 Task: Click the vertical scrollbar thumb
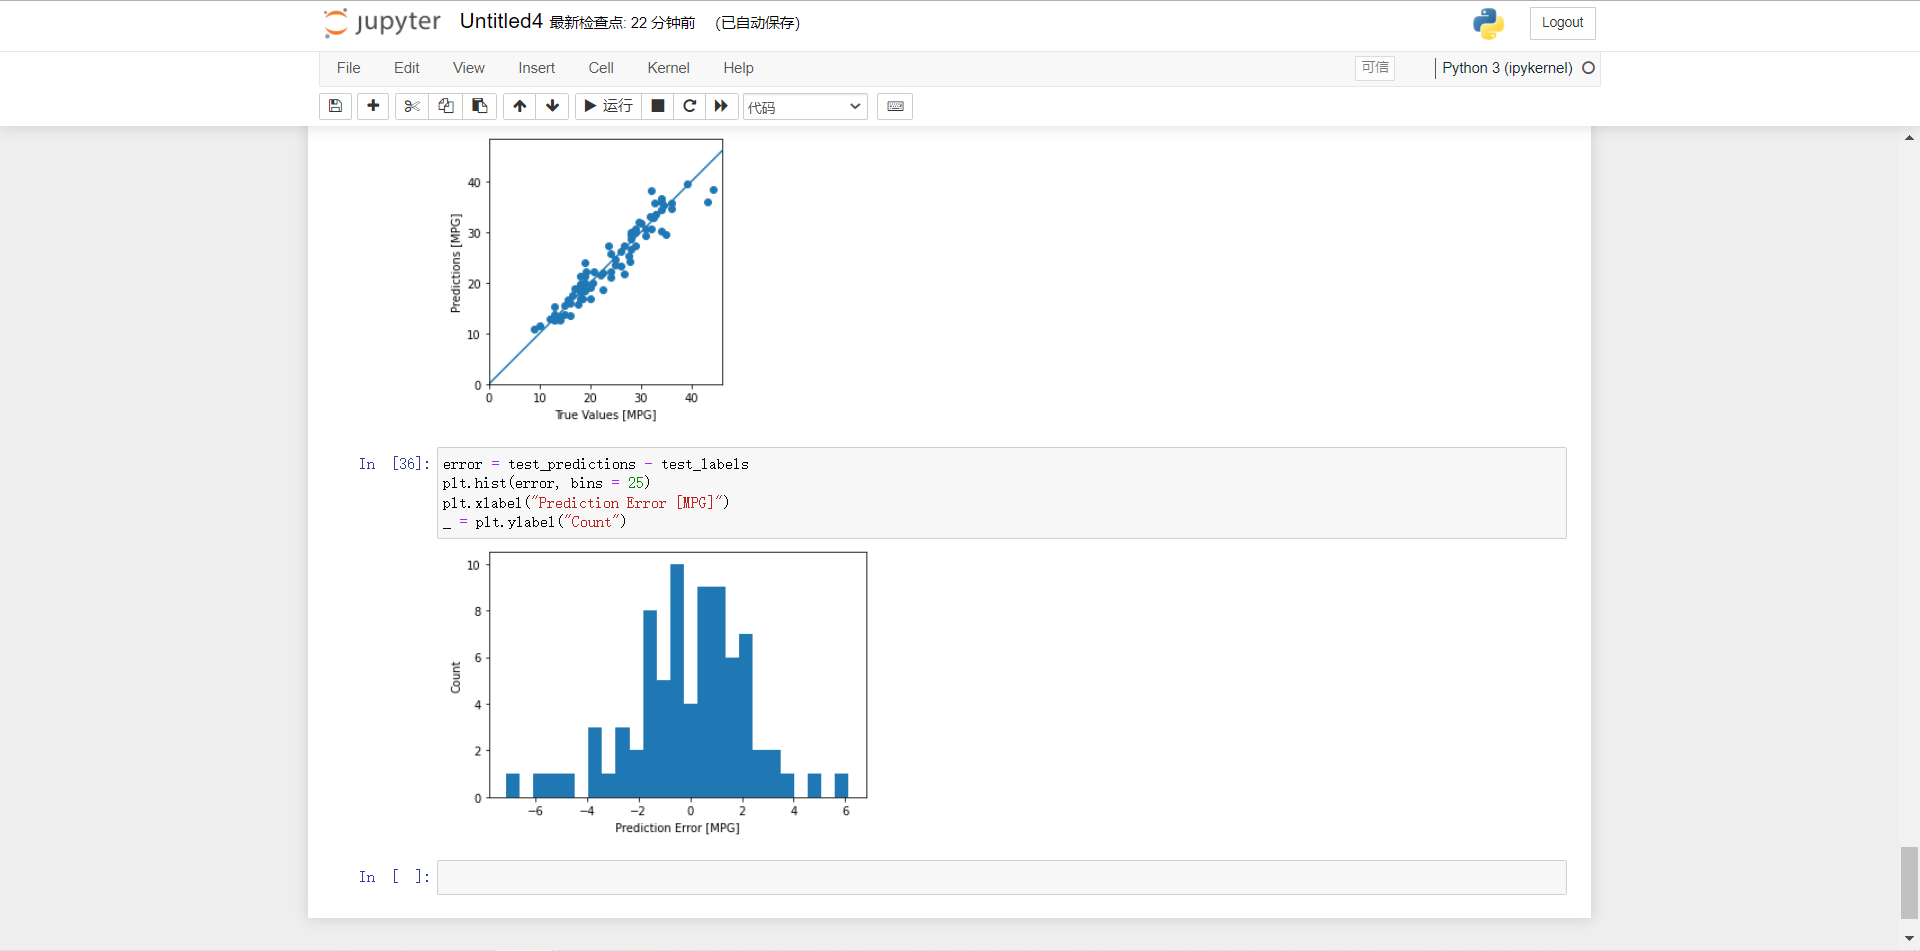pyautogui.click(x=1910, y=882)
